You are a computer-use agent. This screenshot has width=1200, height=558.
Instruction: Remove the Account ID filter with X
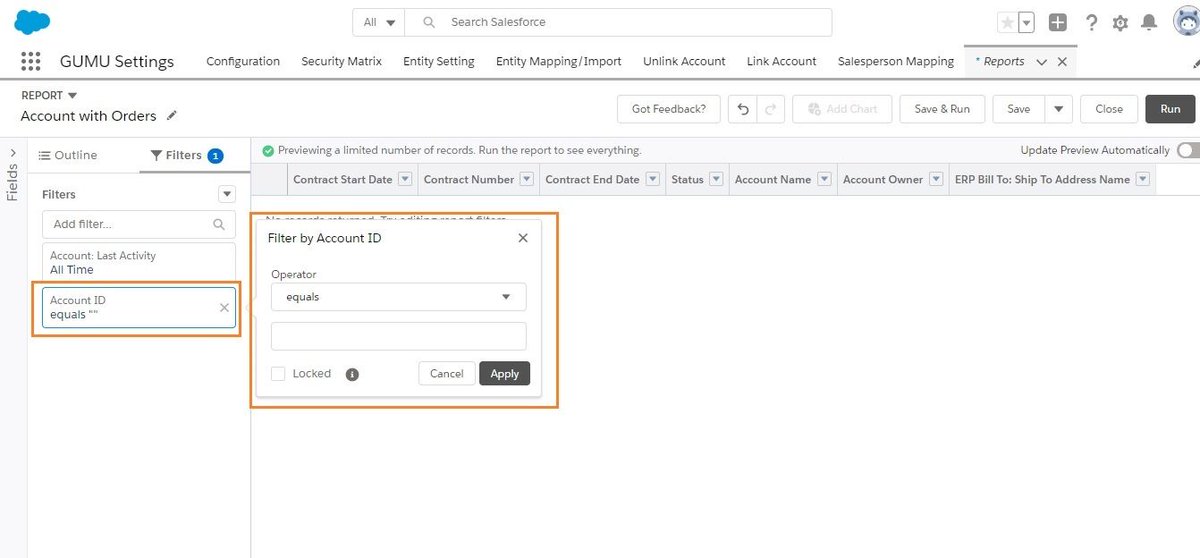(224, 308)
